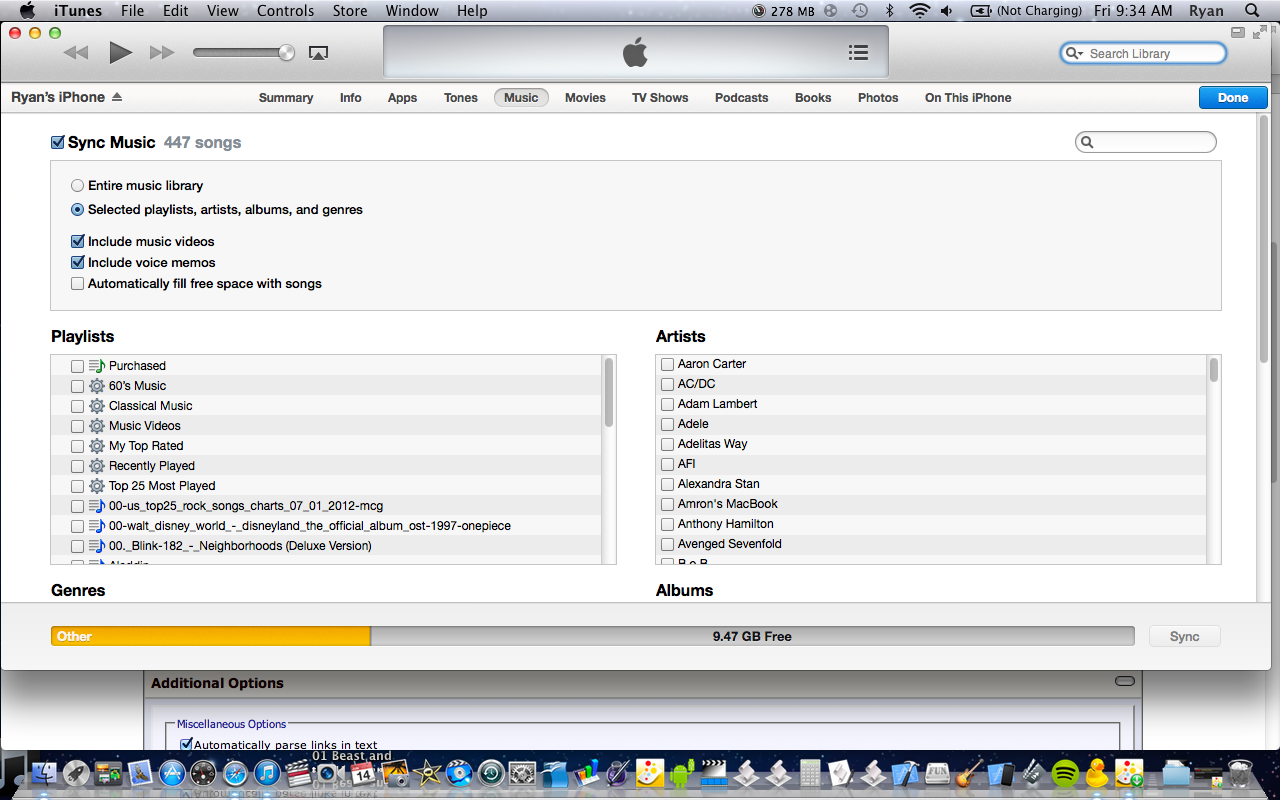Click the 9.47 GB Free capacity segment
Screen dimensions: 1280x800
click(752, 636)
